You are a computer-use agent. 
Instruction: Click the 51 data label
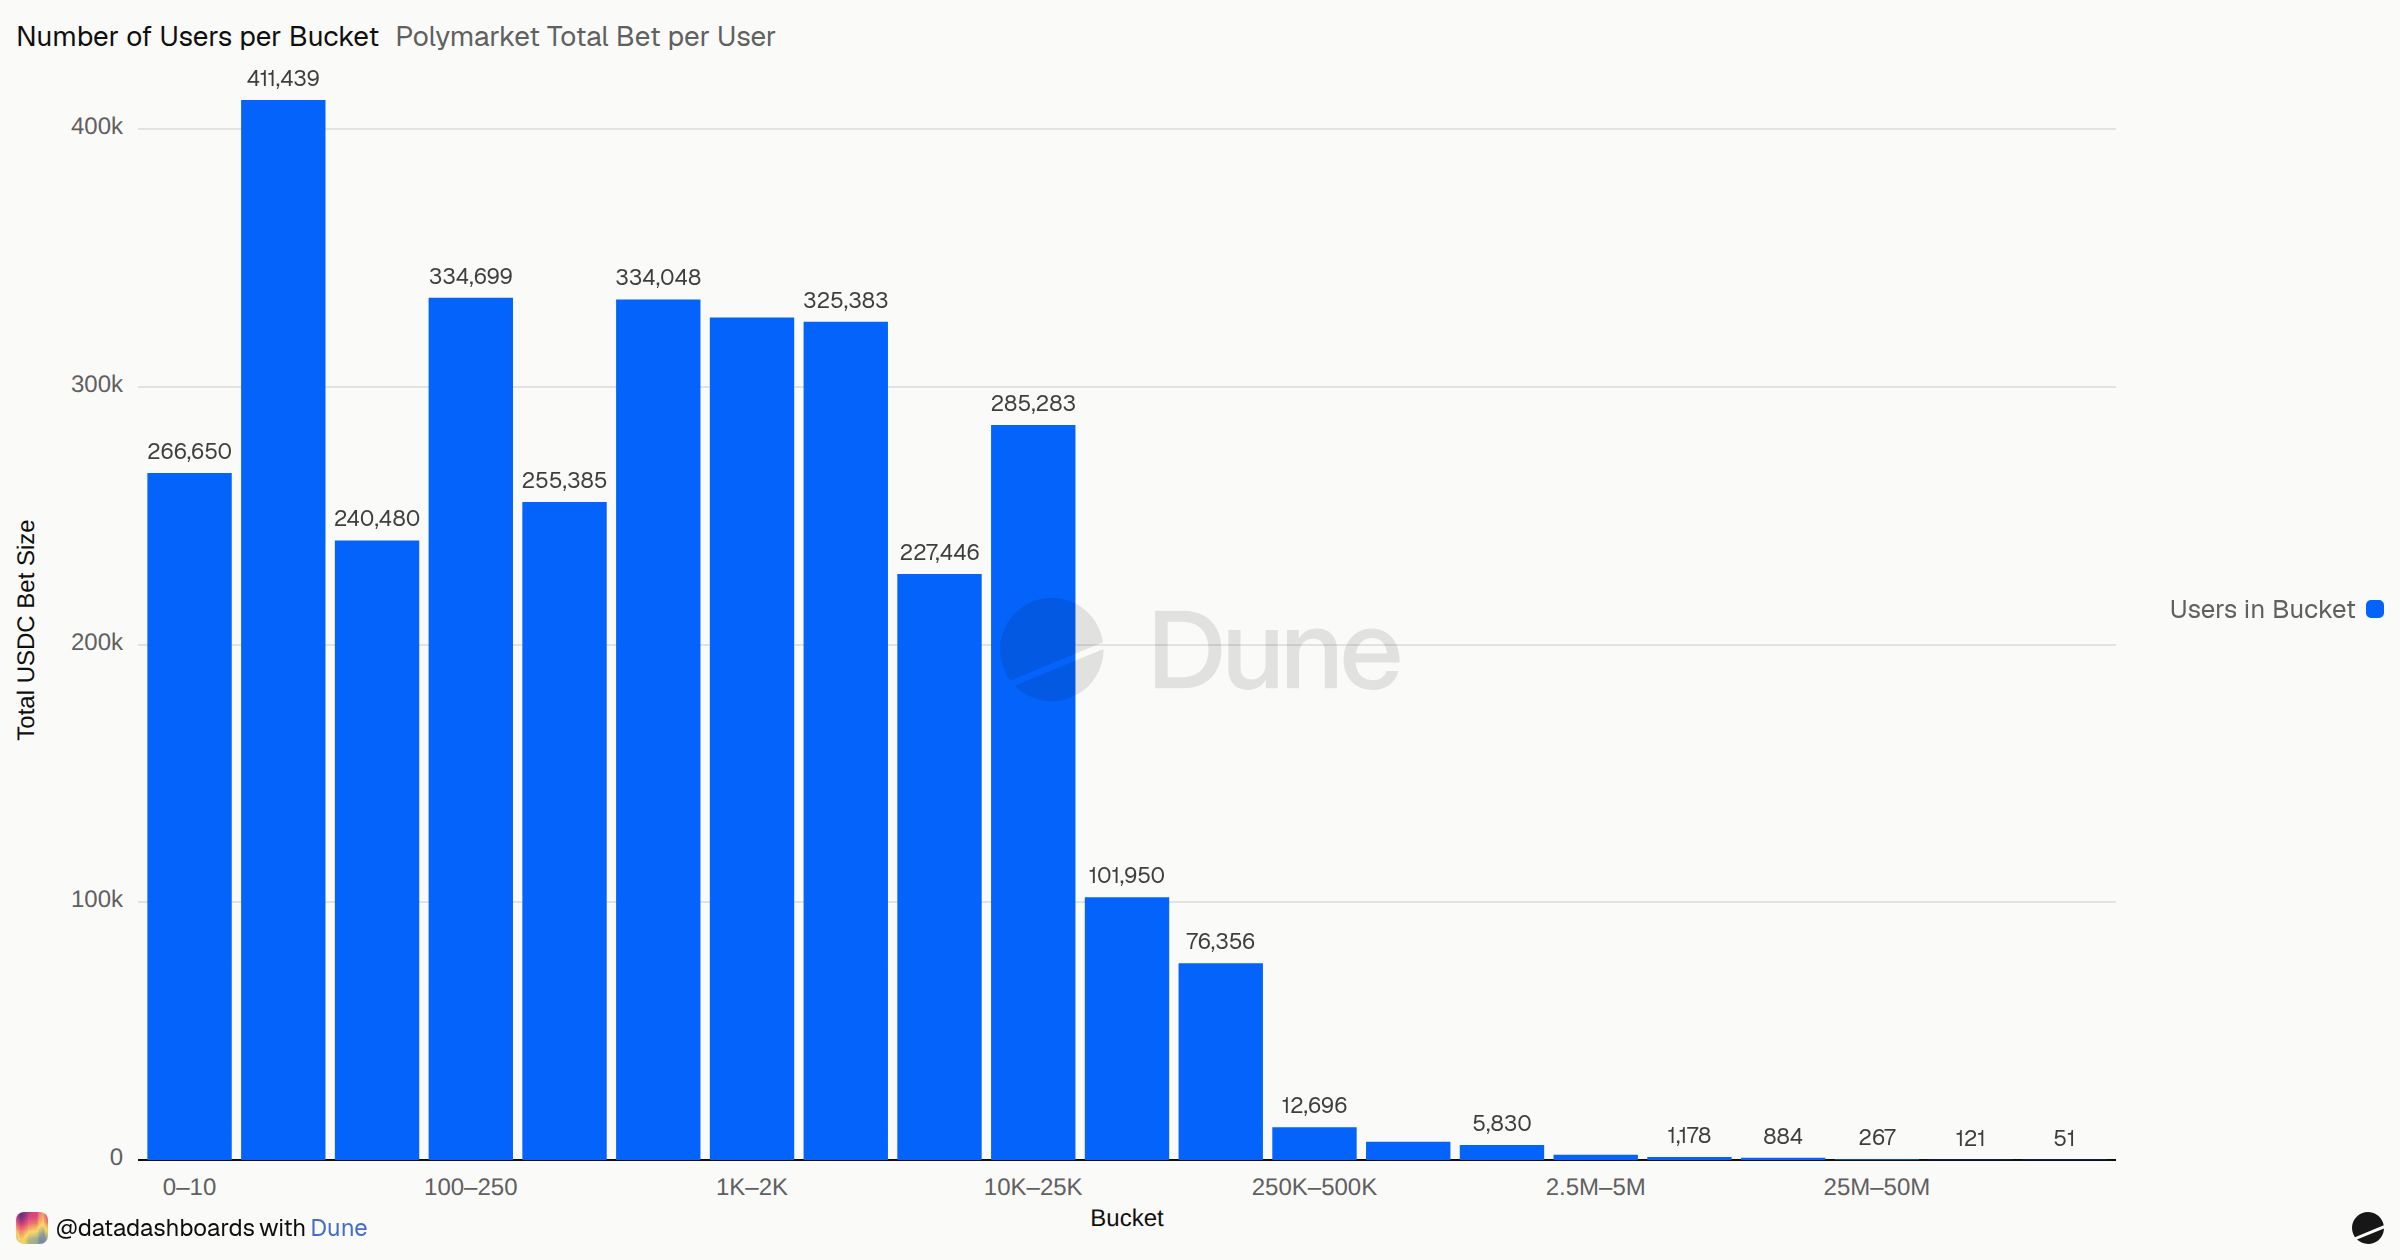point(2064,1138)
